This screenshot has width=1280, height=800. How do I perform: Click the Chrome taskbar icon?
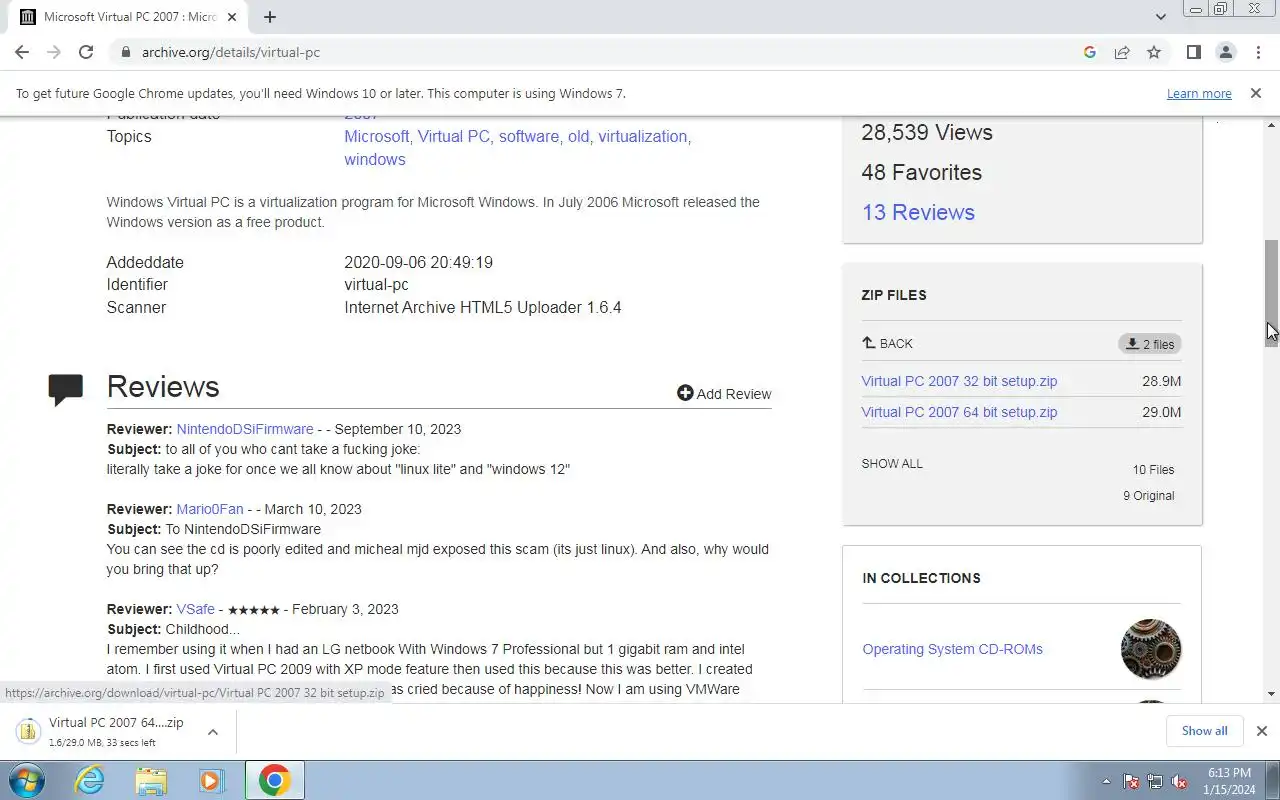(274, 781)
